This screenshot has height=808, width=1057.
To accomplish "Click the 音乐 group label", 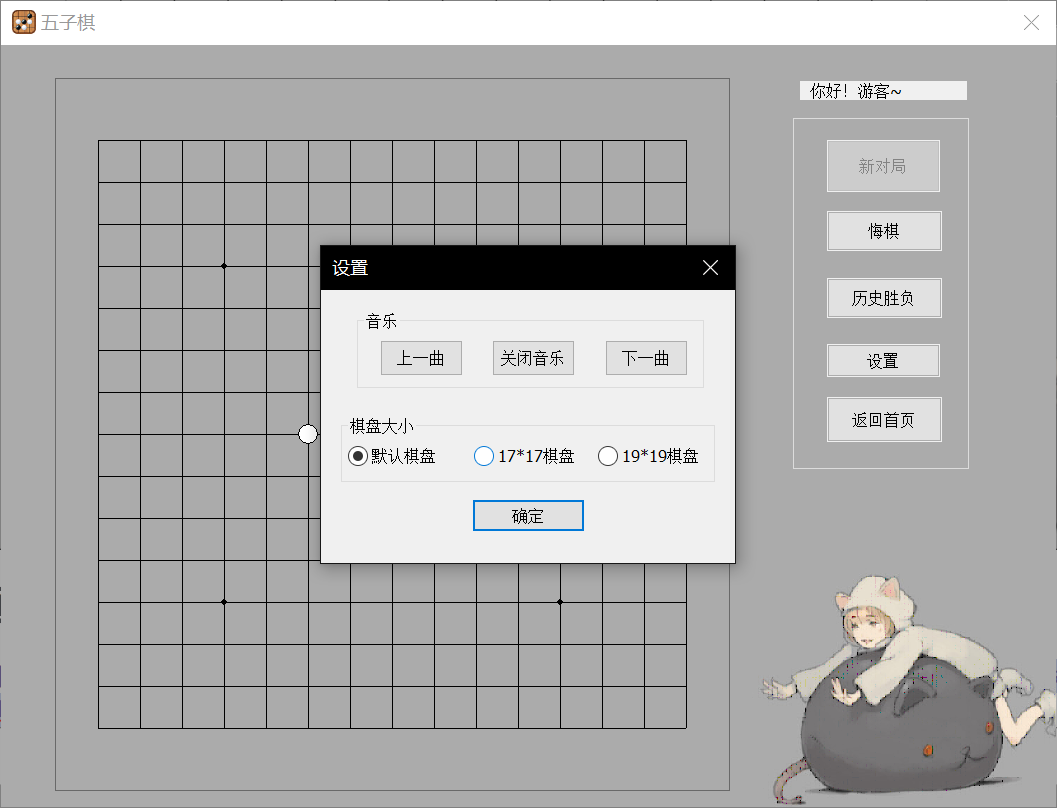I will (x=381, y=321).
